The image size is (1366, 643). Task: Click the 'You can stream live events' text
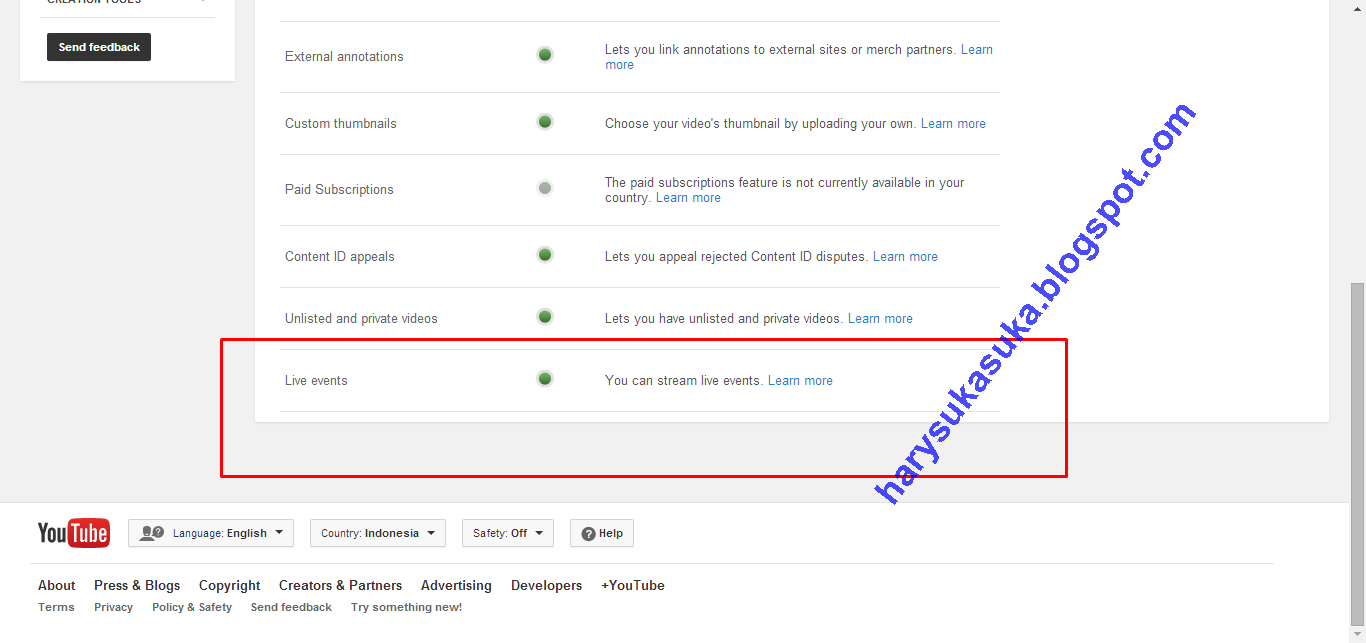[x=684, y=380]
